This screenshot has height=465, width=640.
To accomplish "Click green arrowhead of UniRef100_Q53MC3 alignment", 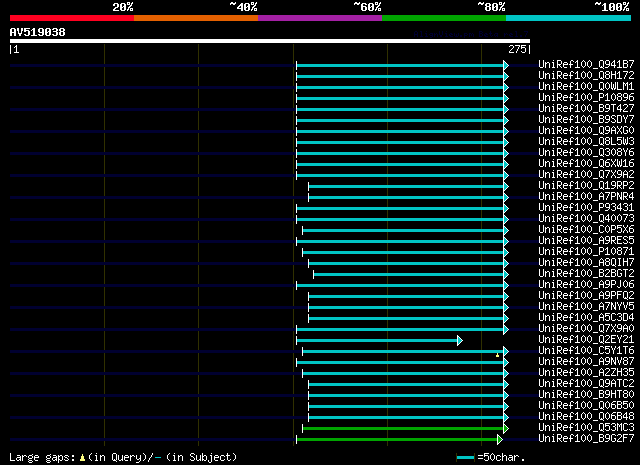I will click(506, 429).
